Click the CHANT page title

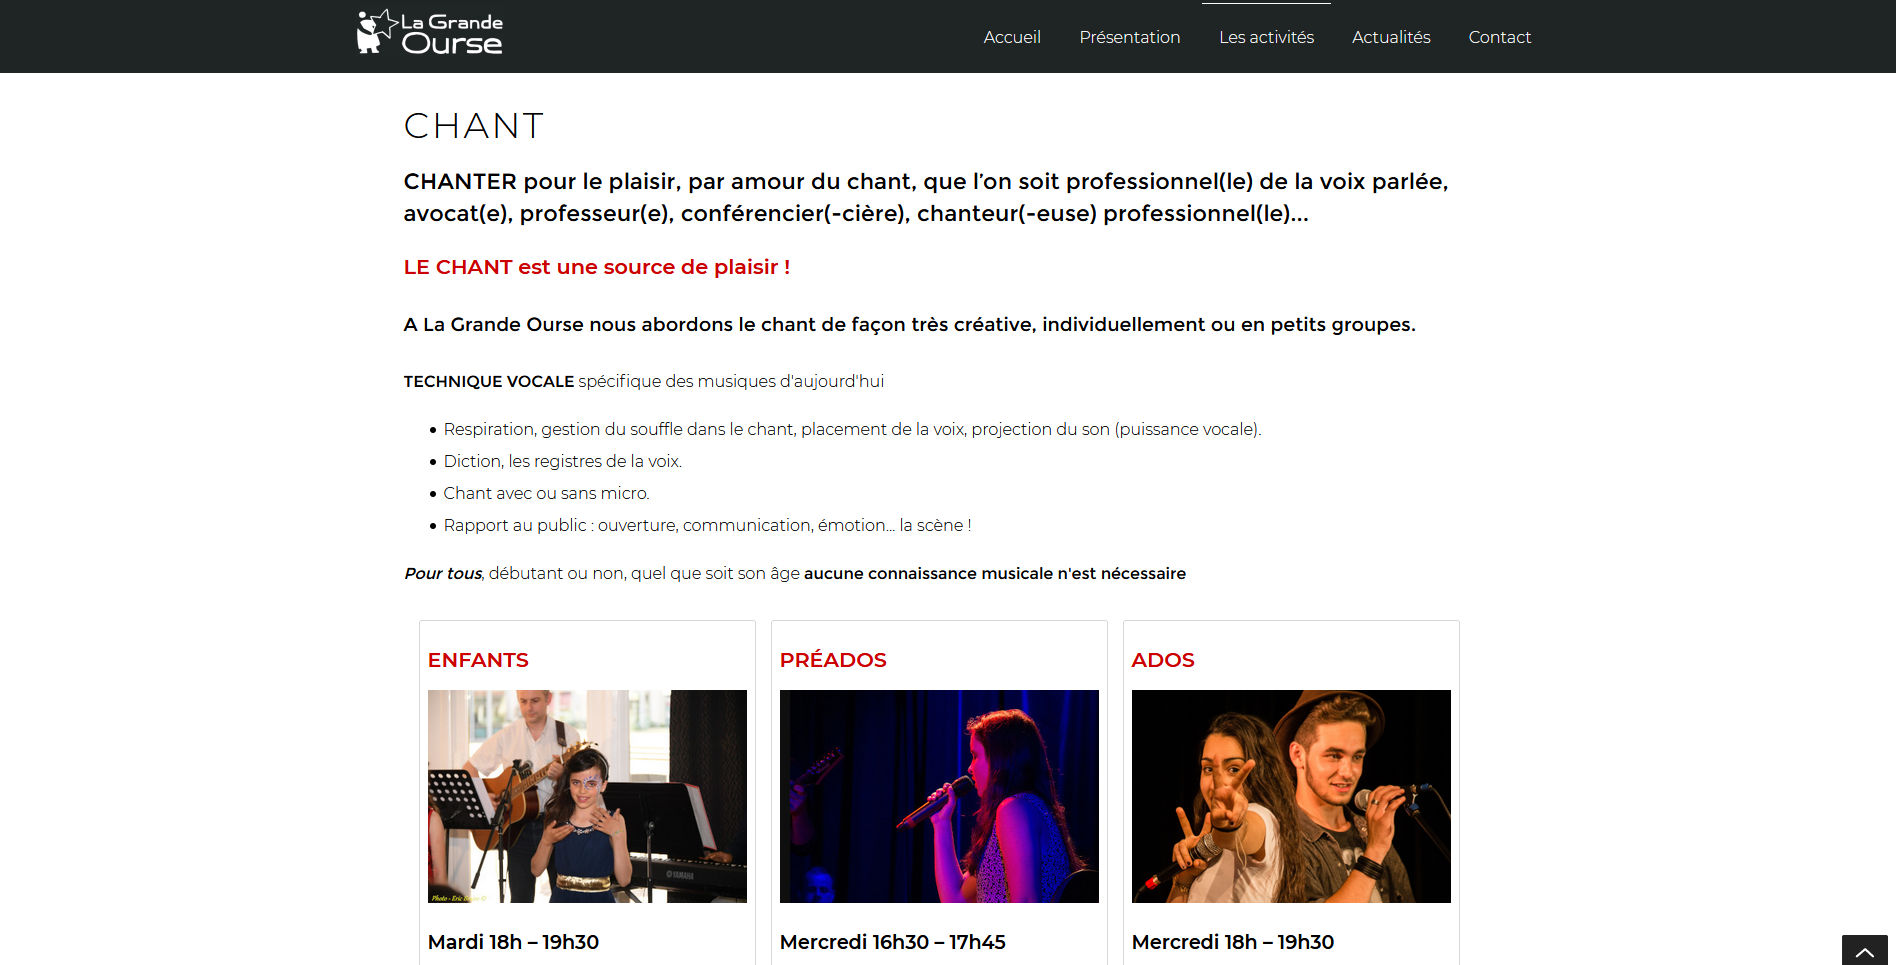pyautogui.click(x=474, y=126)
